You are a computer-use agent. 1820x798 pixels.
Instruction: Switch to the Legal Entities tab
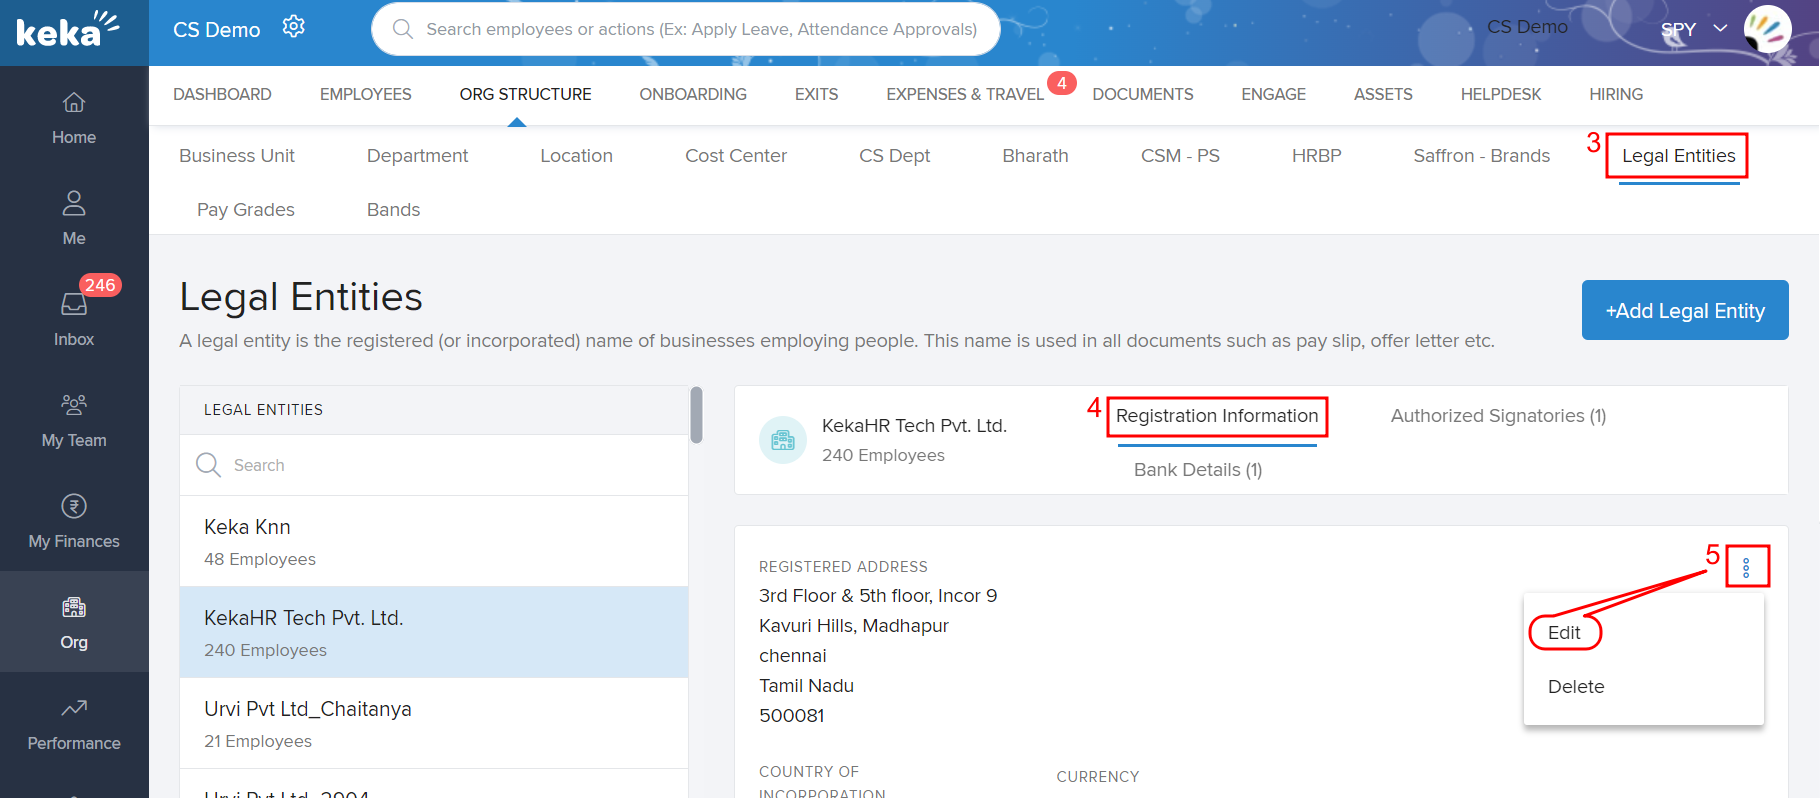tap(1678, 156)
